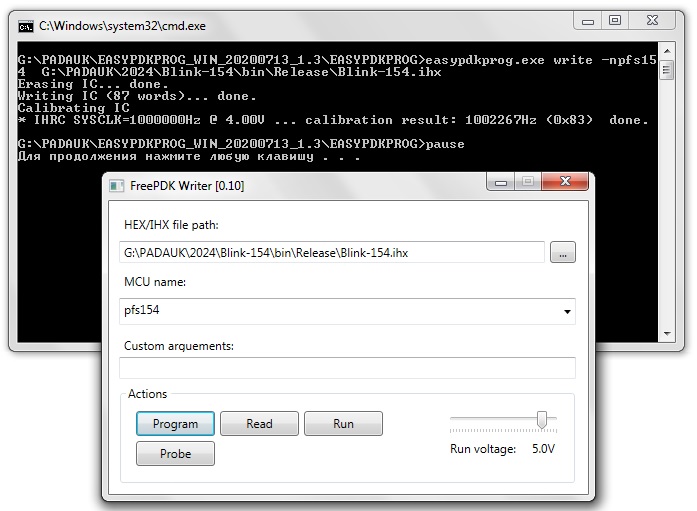Minimize the FreePDK Writer window
The height and width of the screenshot is (511, 697).
[x=500, y=182]
